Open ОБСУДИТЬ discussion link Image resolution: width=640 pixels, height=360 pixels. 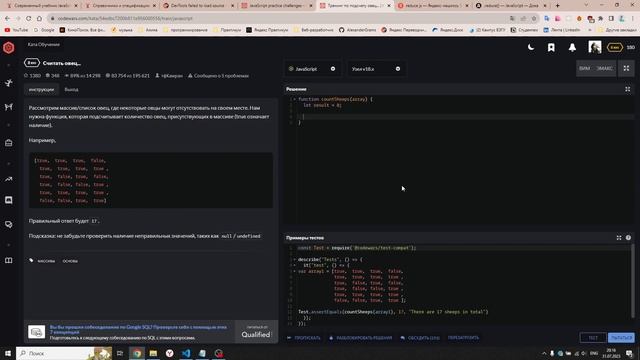tap(420, 338)
